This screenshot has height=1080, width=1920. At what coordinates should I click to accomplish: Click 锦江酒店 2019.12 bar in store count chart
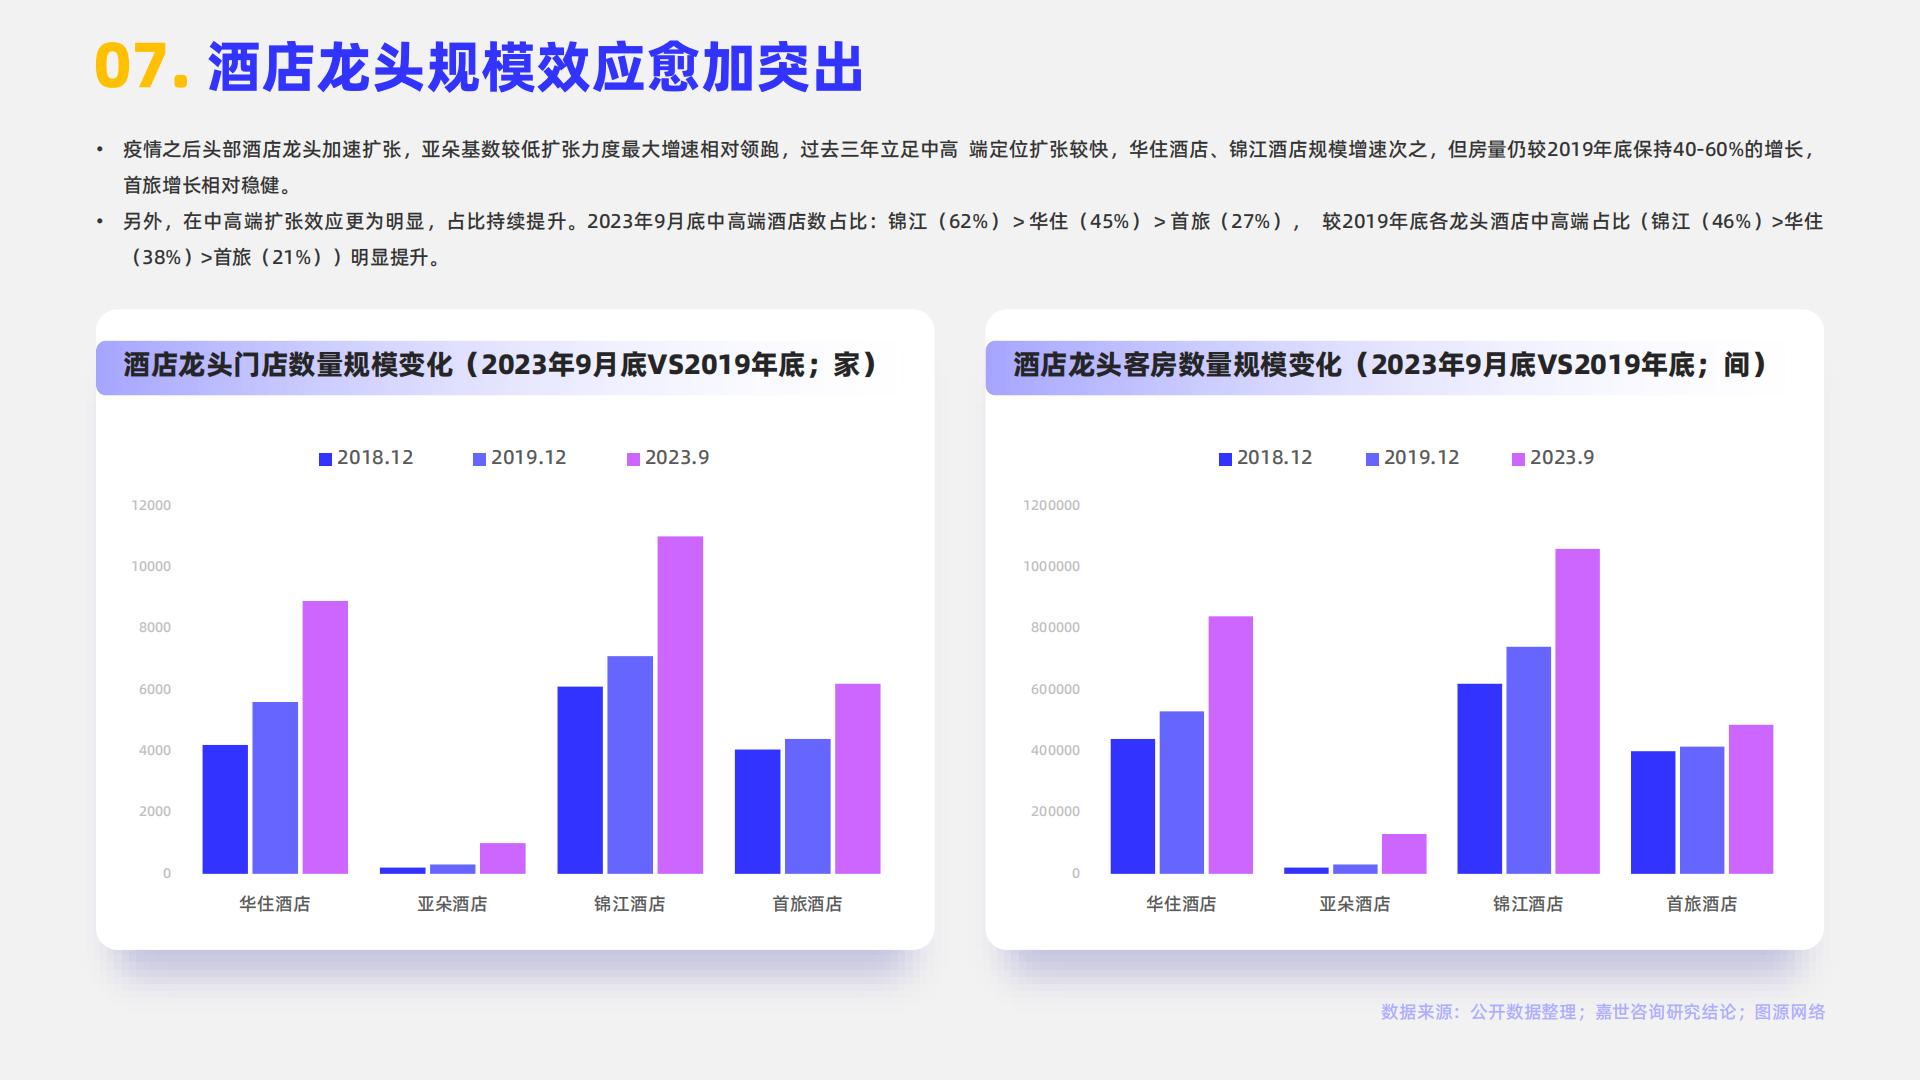point(630,765)
